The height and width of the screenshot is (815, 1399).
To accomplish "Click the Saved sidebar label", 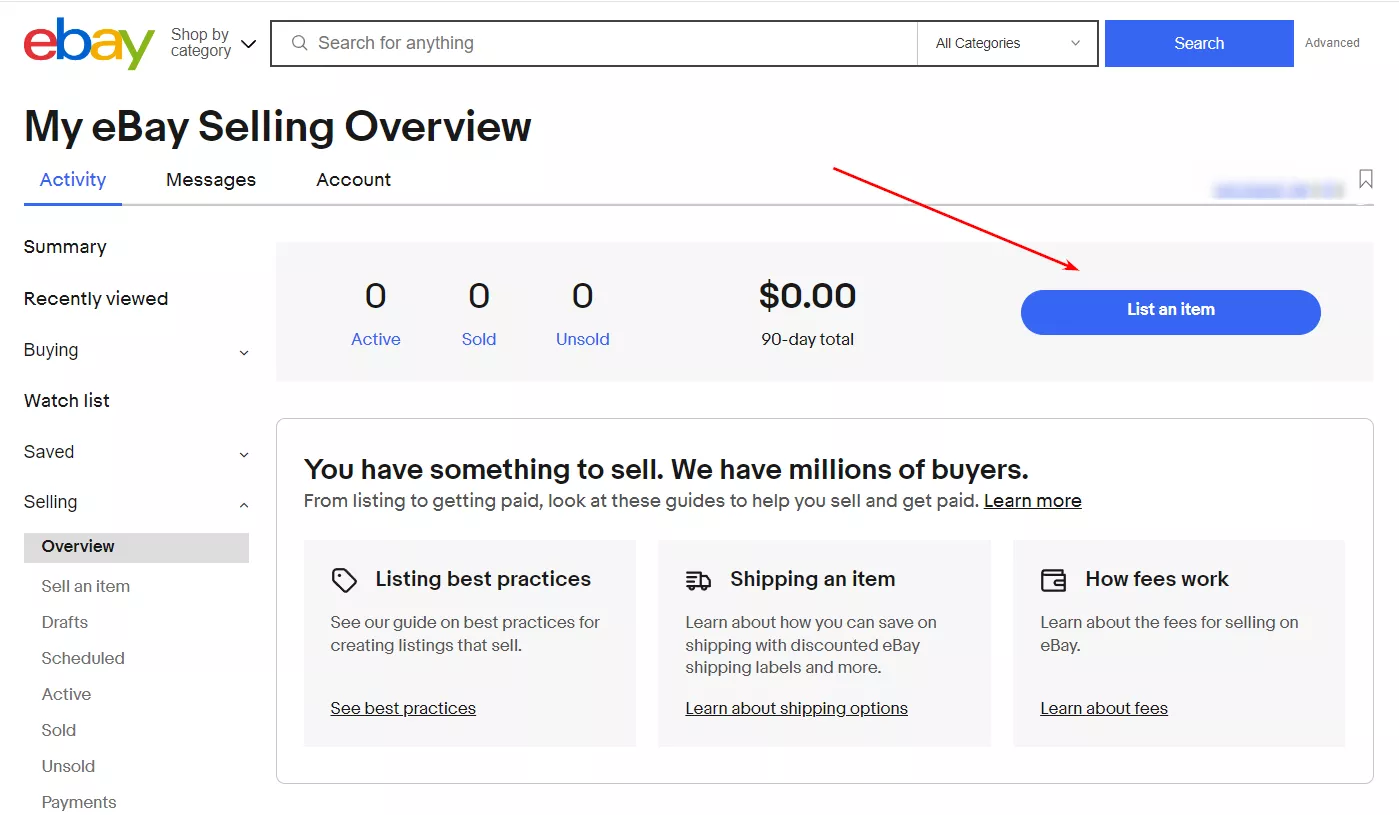I will click(x=49, y=452).
